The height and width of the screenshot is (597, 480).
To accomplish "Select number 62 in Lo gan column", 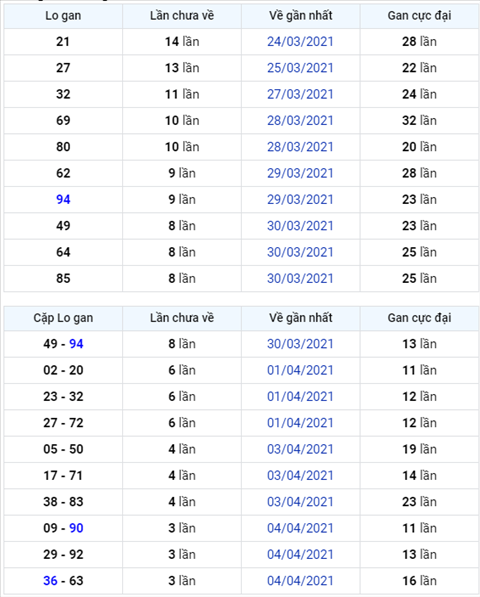I will pyautogui.click(x=63, y=173).
